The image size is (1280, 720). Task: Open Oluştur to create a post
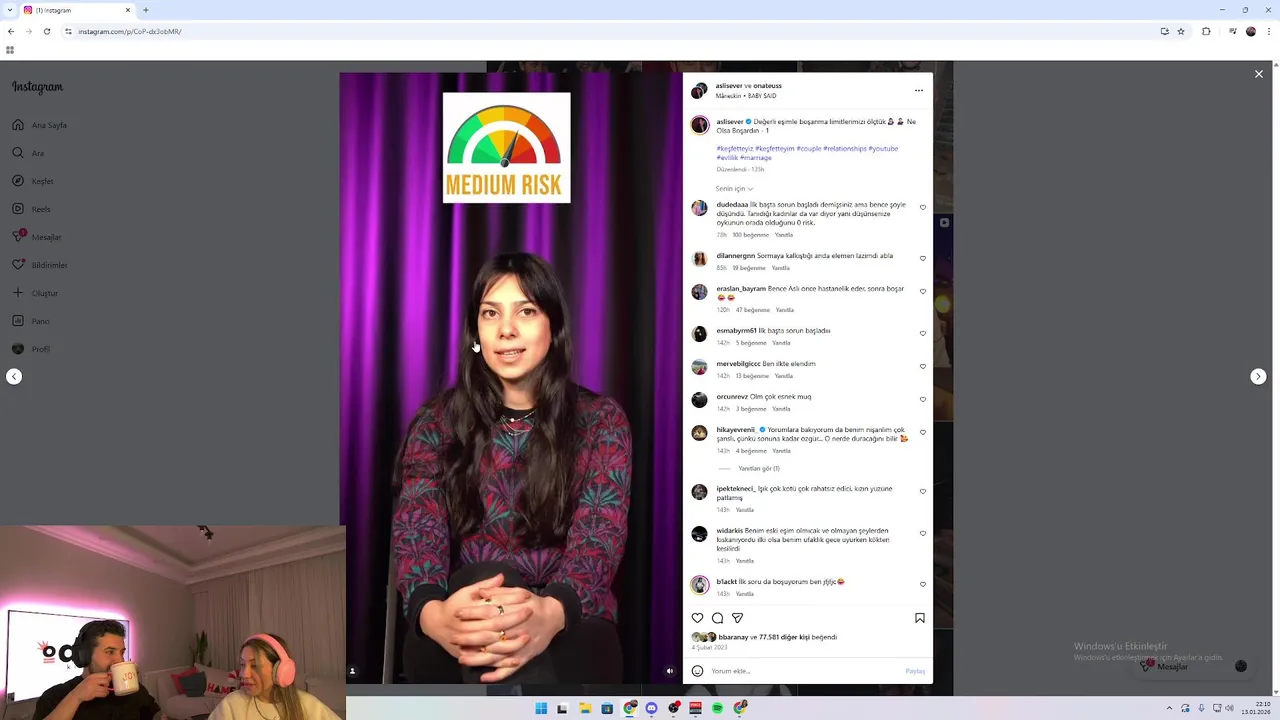tap(35, 293)
